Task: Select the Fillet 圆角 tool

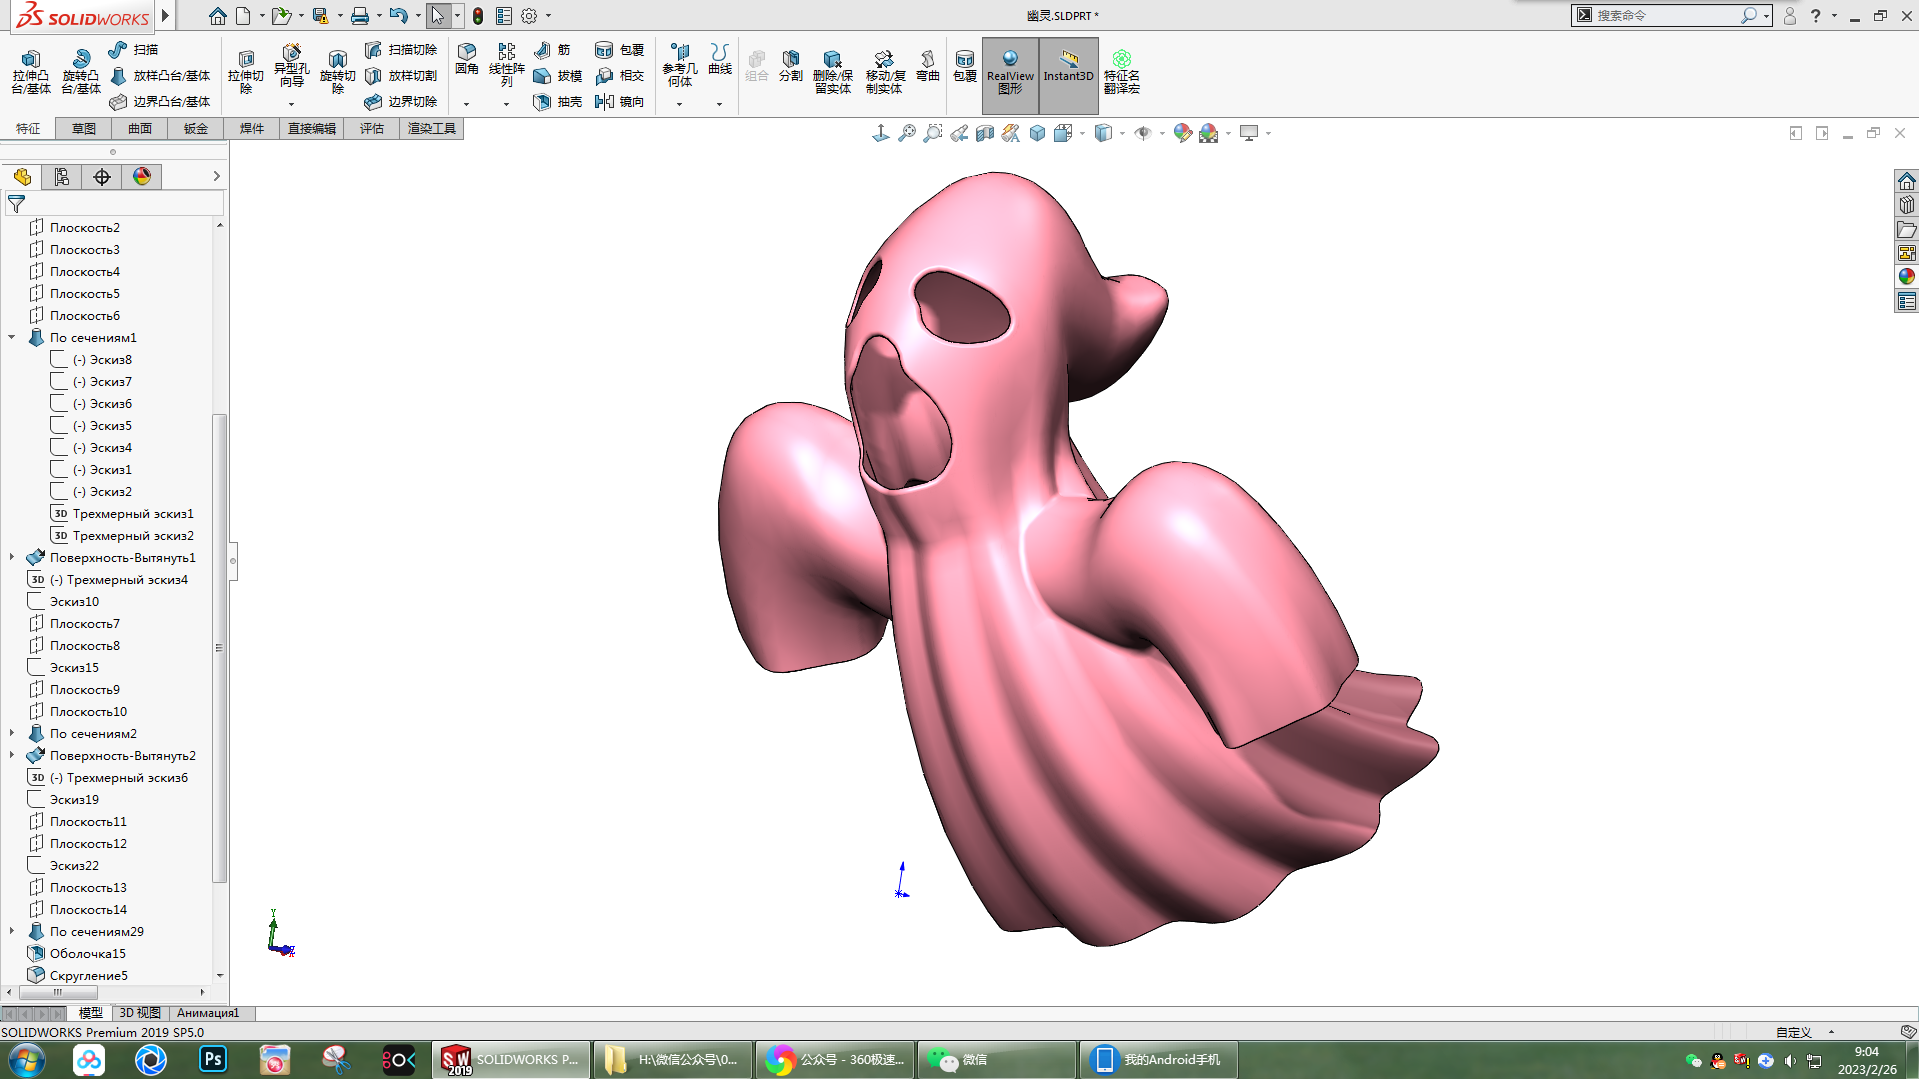Action: [467, 59]
